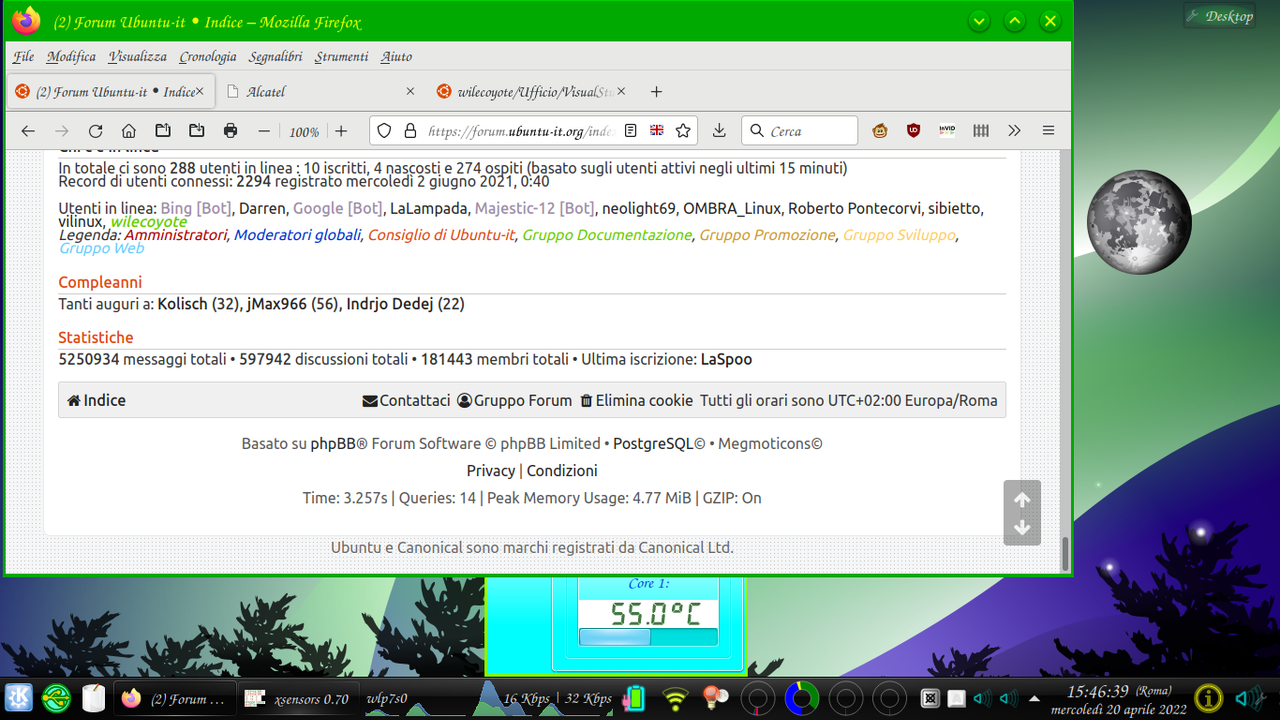Image resolution: width=1280 pixels, height=720 pixels.
Task: Open birthday user Kolisch profile
Action: pos(183,303)
